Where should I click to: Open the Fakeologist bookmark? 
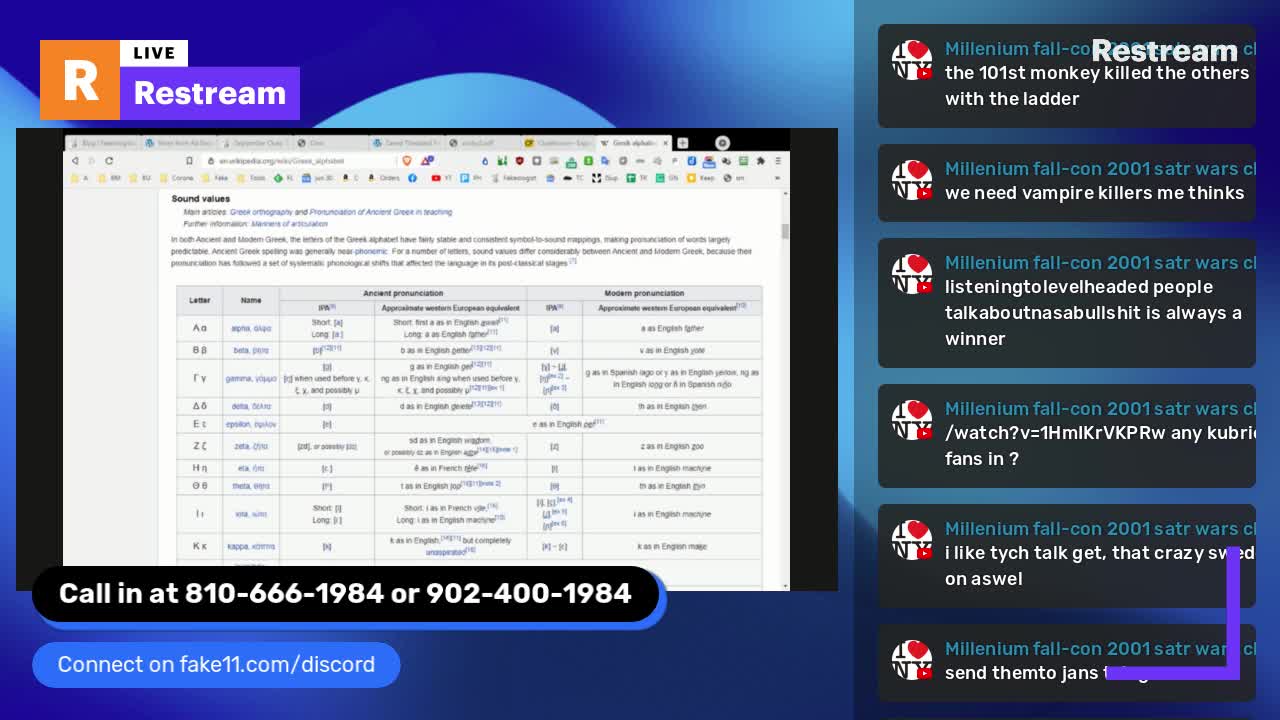point(515,178)
